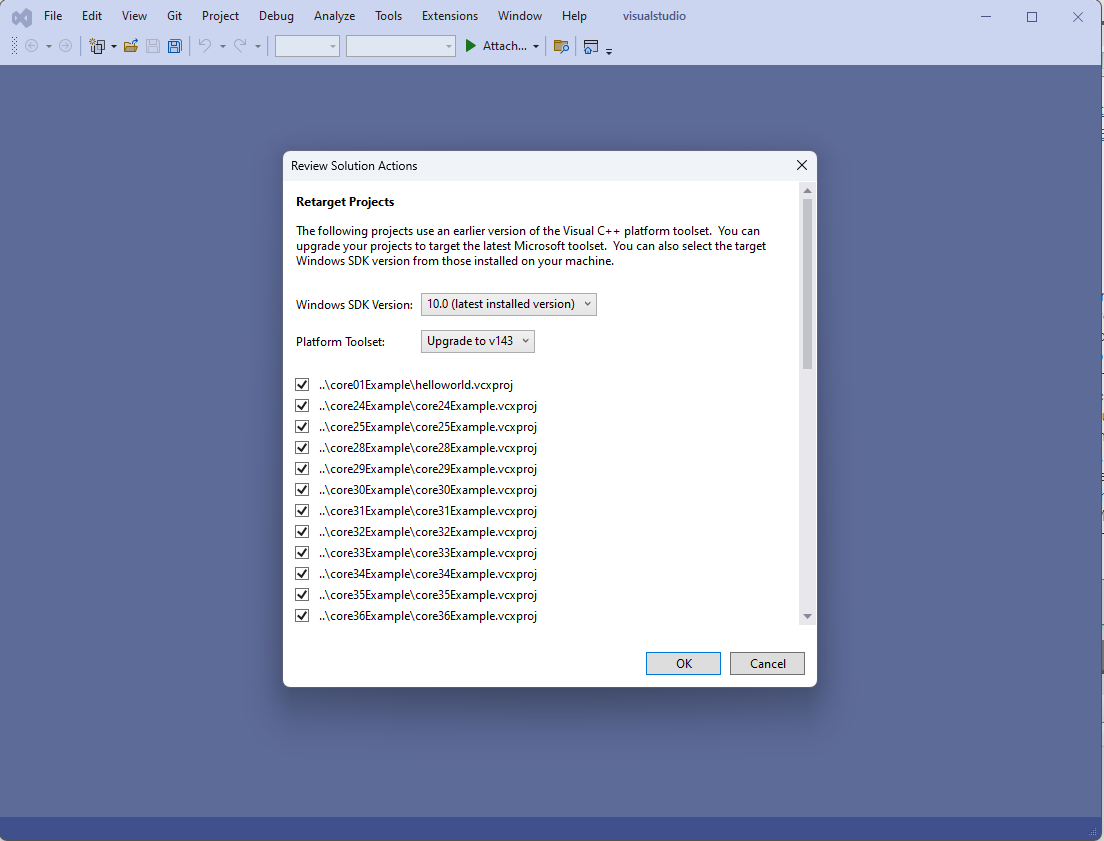This screenshot has height=841, width=1104.
Task: Open toolbar options overflow arrow
Action: (x=609, y=51)
